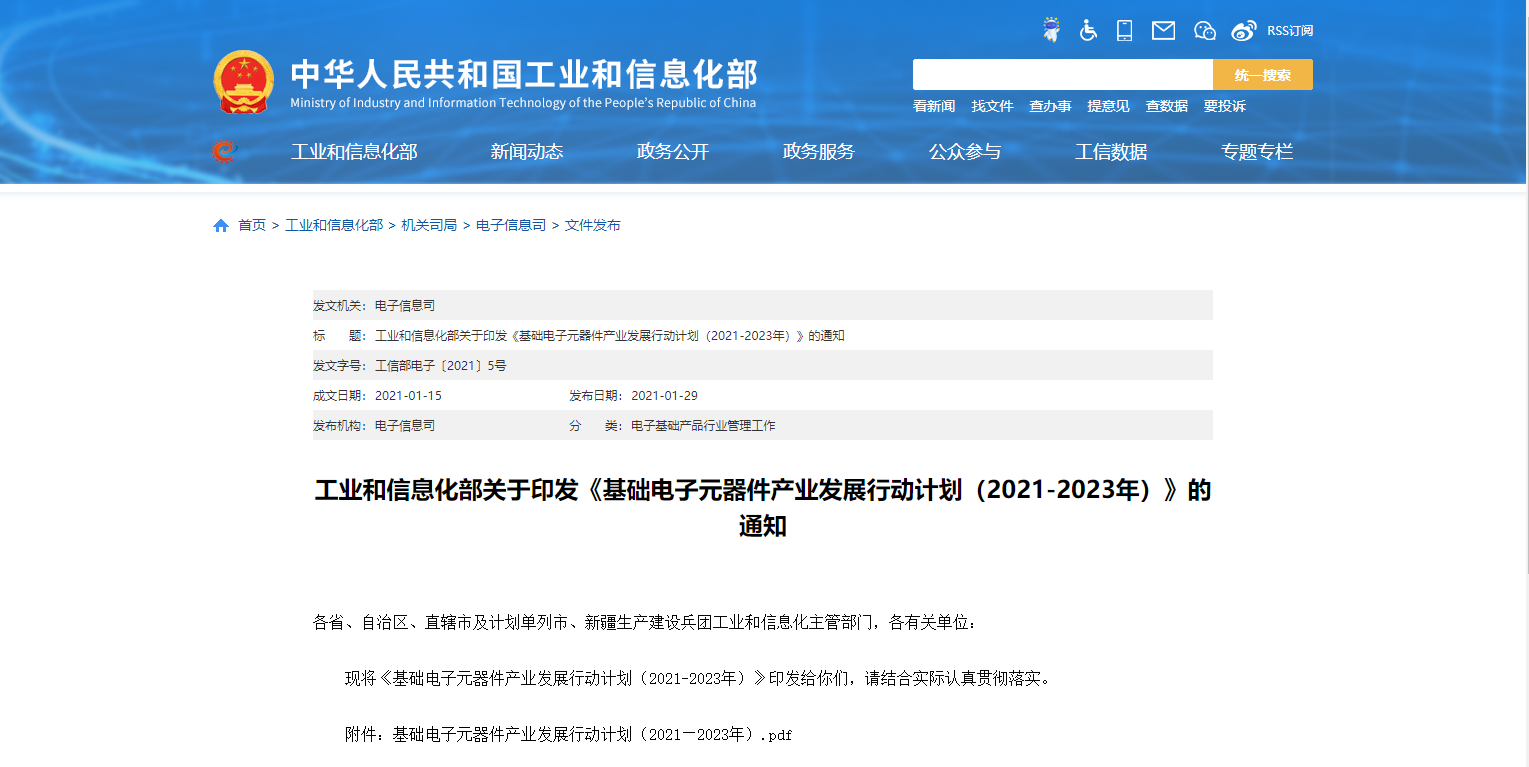Click the national emblem logo

pyautogui.click(x=243, y=81)
